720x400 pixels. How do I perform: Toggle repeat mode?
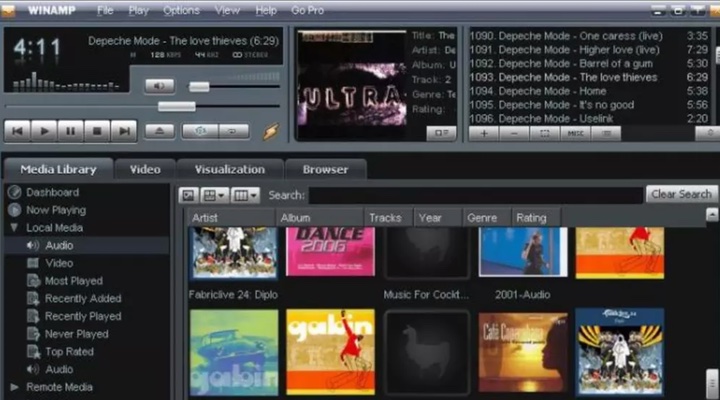(233, 131)
